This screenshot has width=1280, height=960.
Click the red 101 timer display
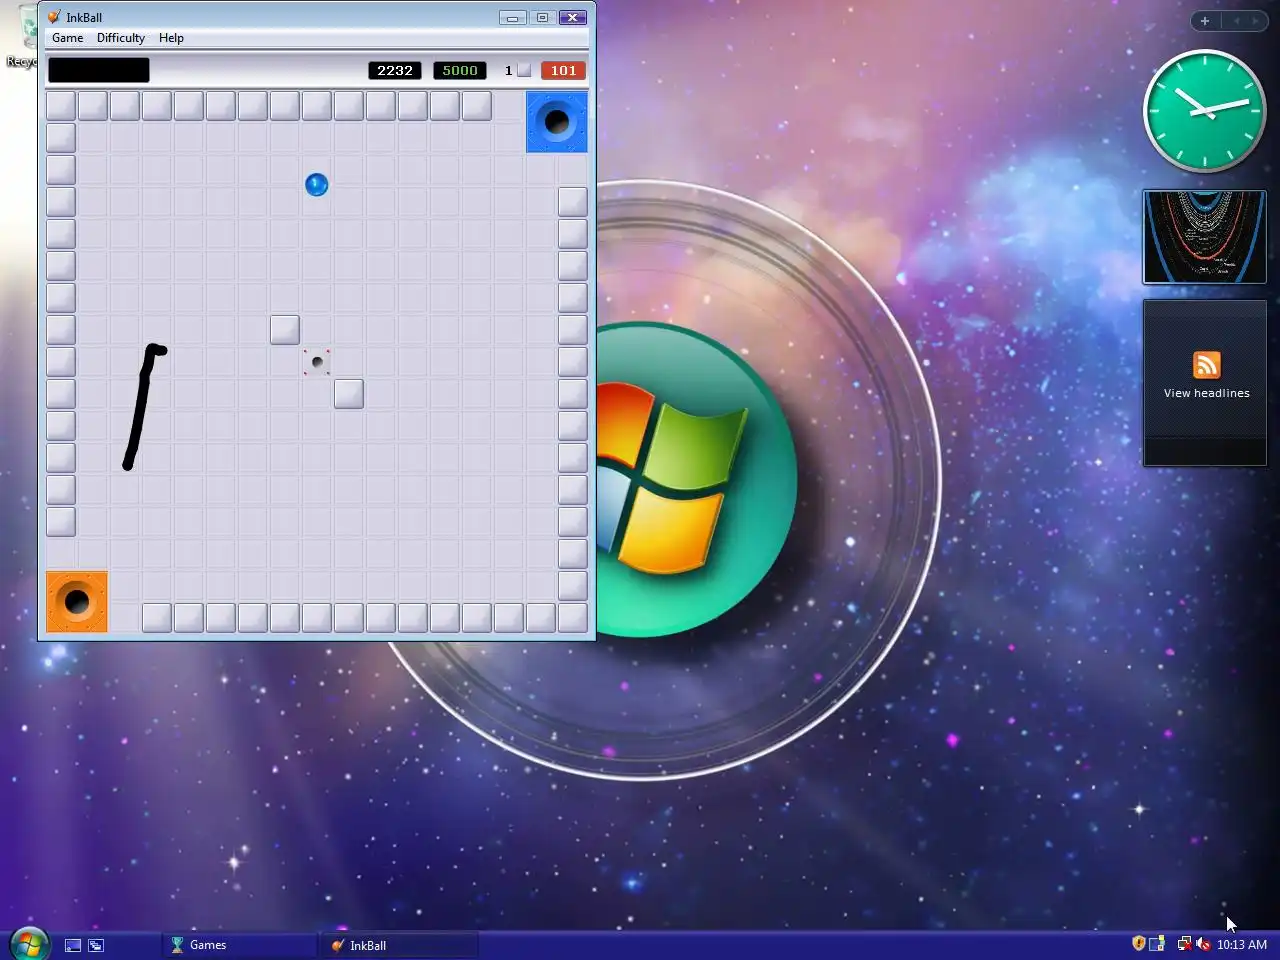click(x=563, y=70)
